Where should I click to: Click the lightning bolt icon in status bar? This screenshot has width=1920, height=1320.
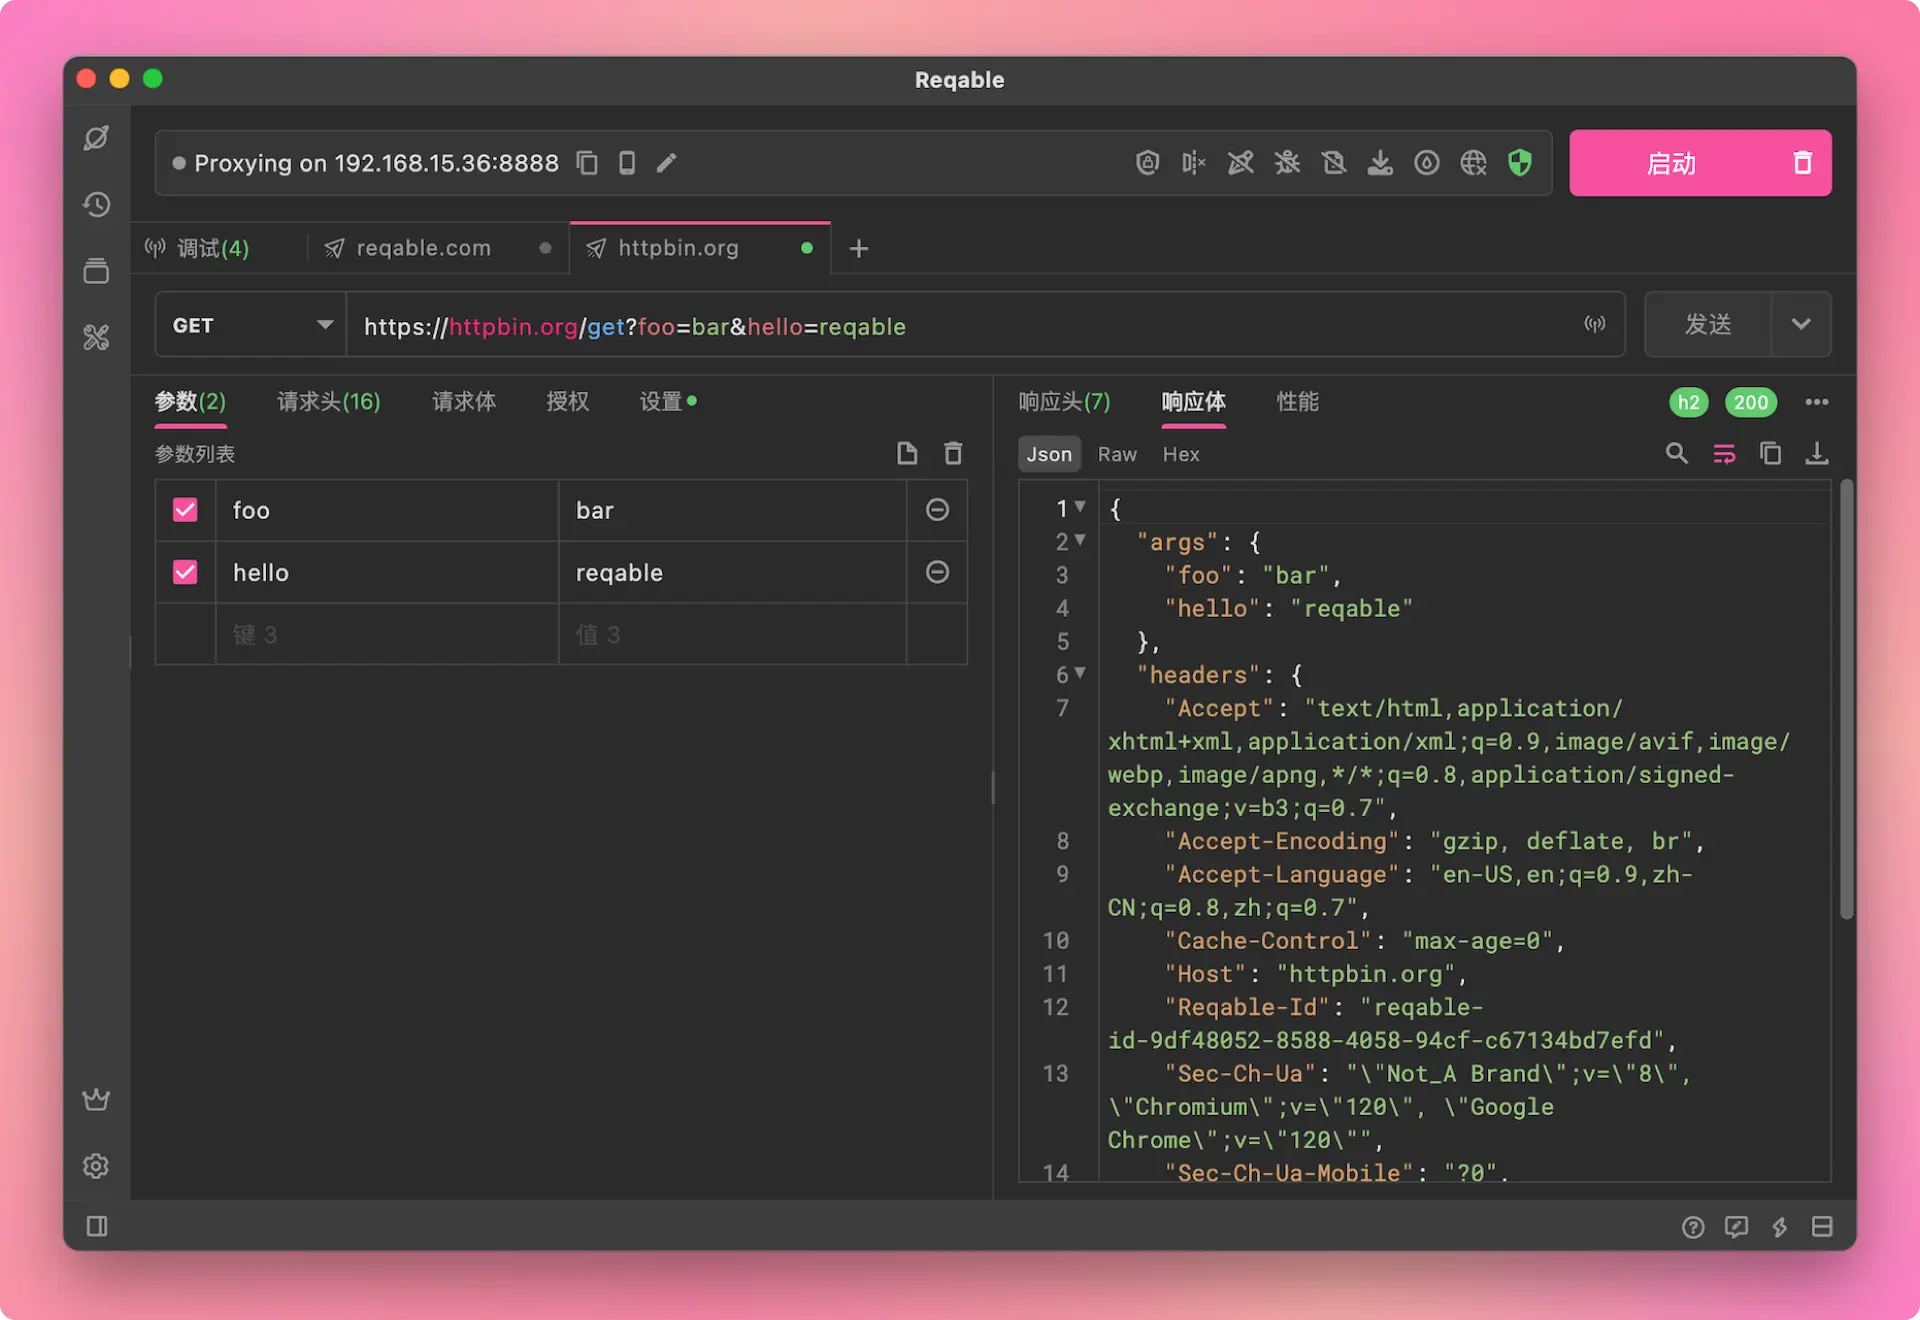tap(1780, 1227)
